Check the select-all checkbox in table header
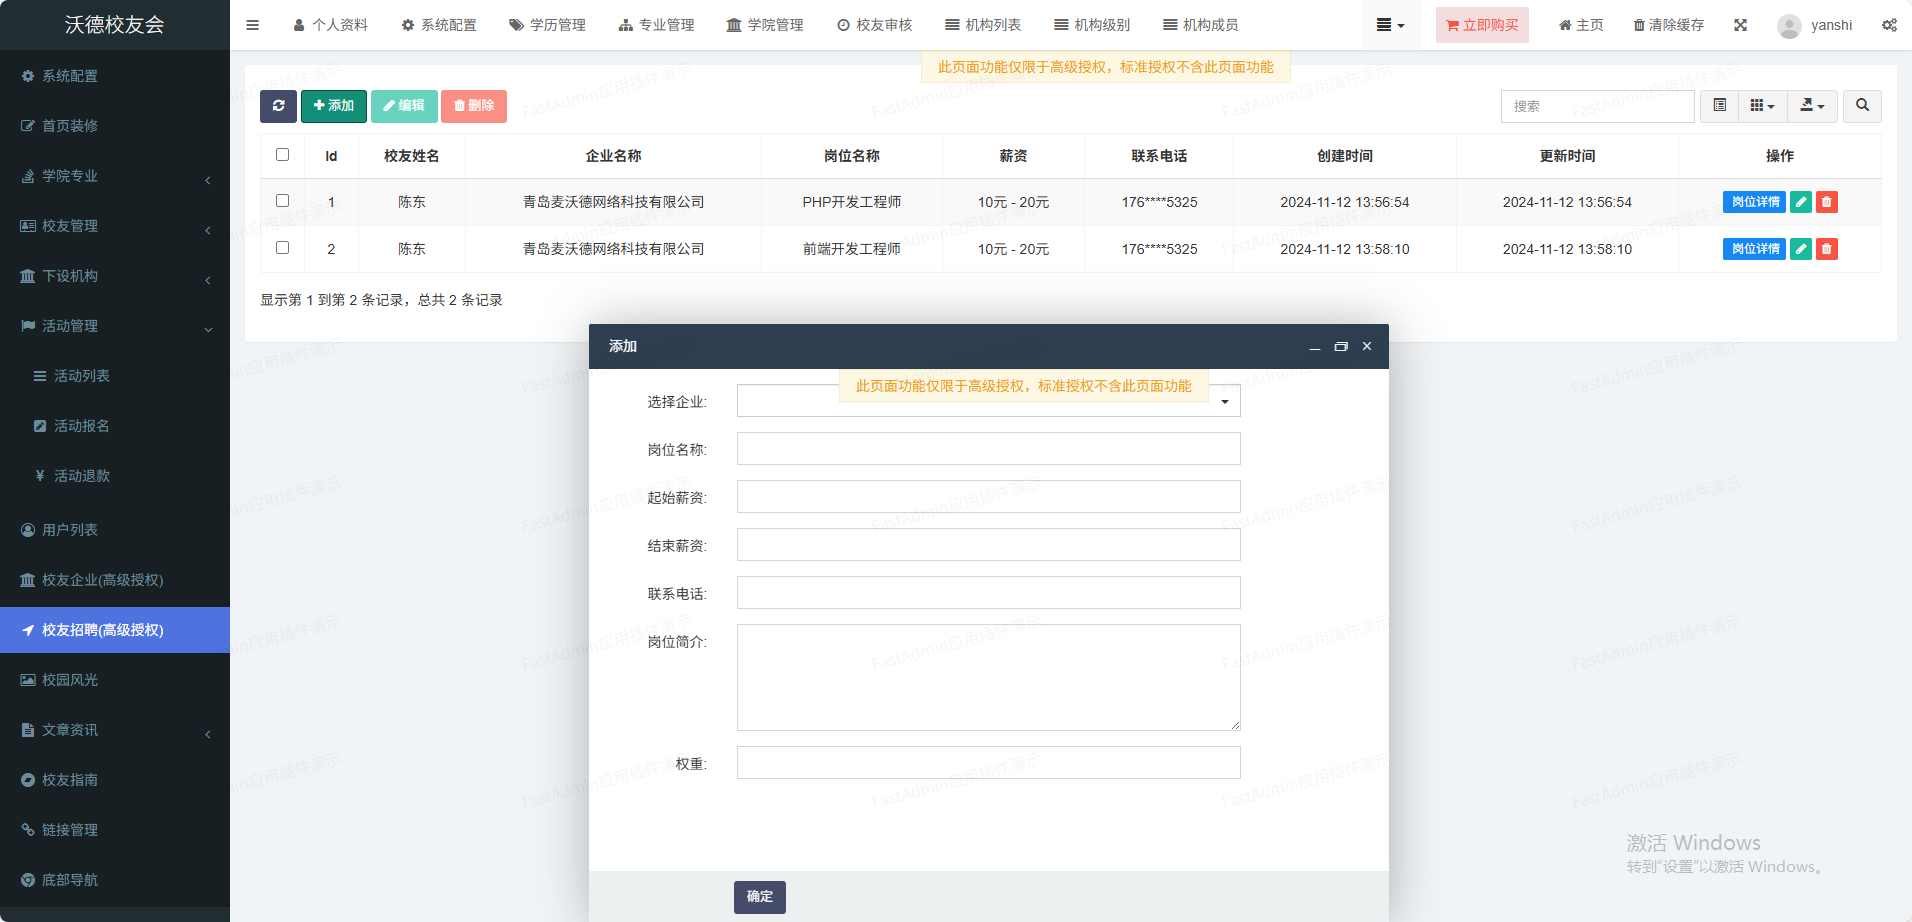The image size is (1912, 922). 282,155
